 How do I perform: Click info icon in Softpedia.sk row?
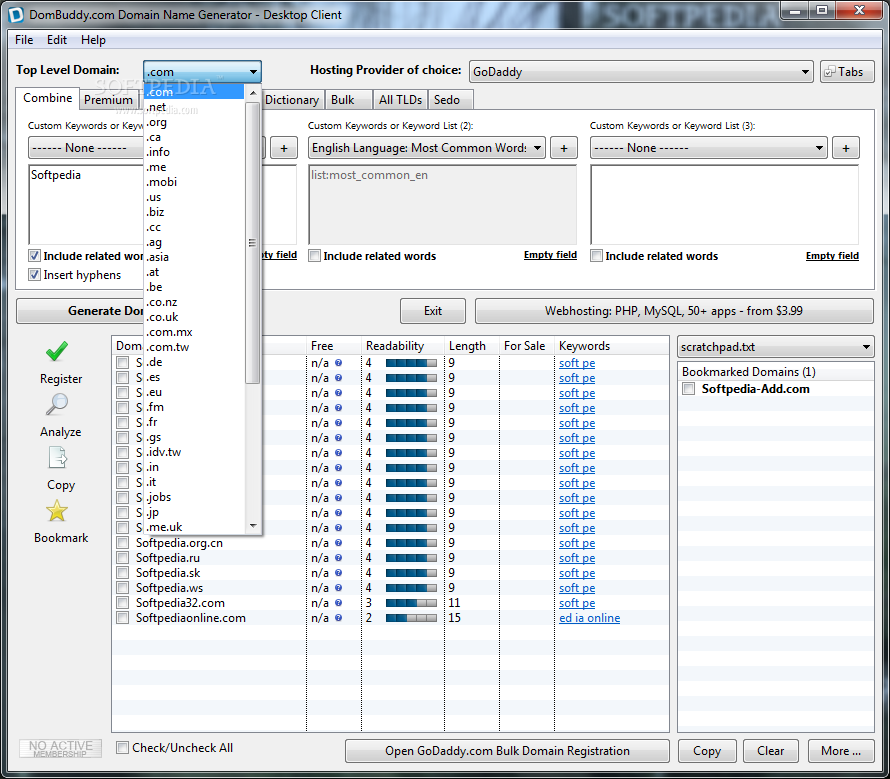[x=338, y=573]
